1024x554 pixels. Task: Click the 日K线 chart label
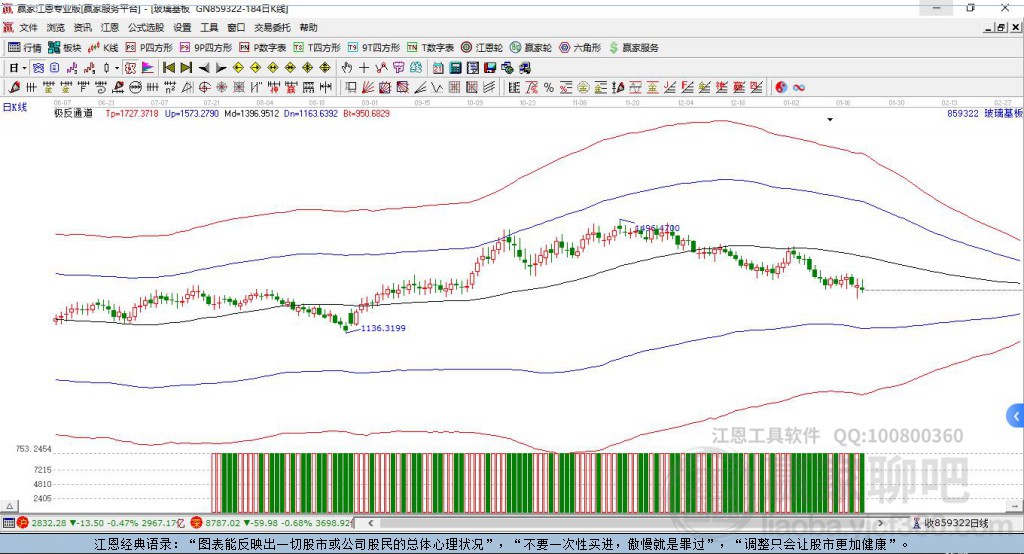point(15,107)
